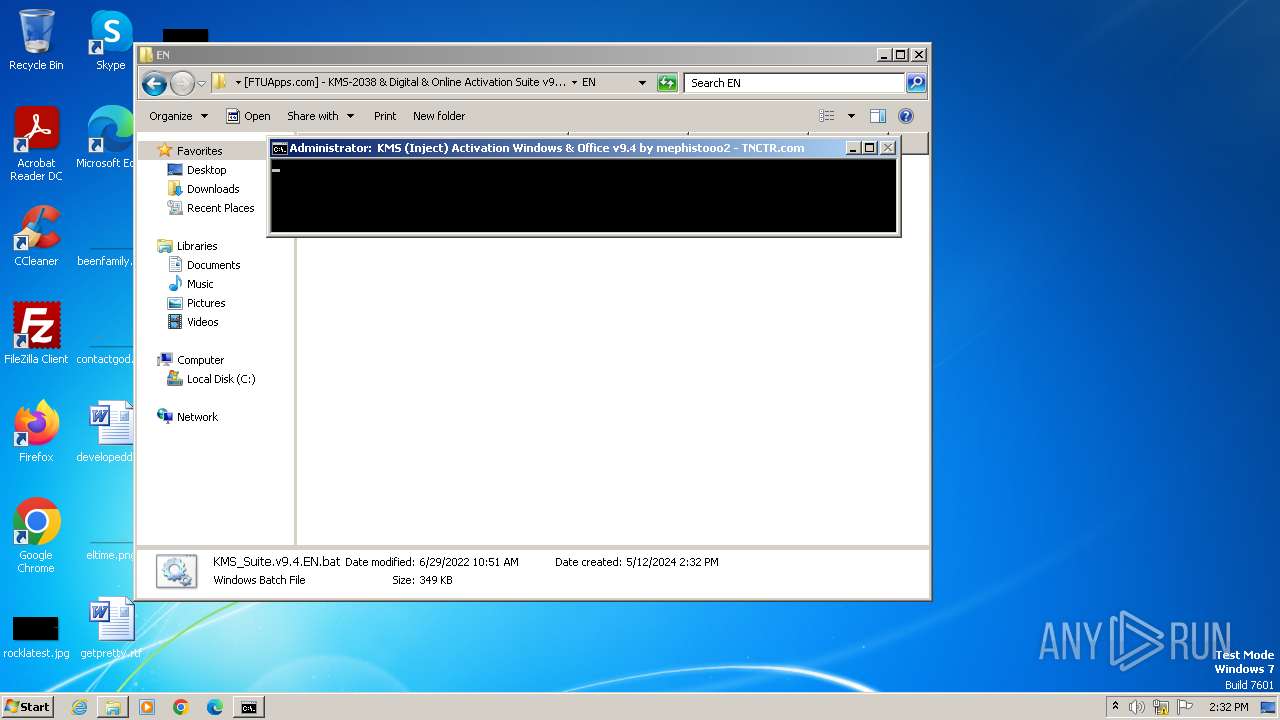Screen dimensions: 1280x720
Task: Open getpretty.rtf desktop document
Action: pos(110,628)
